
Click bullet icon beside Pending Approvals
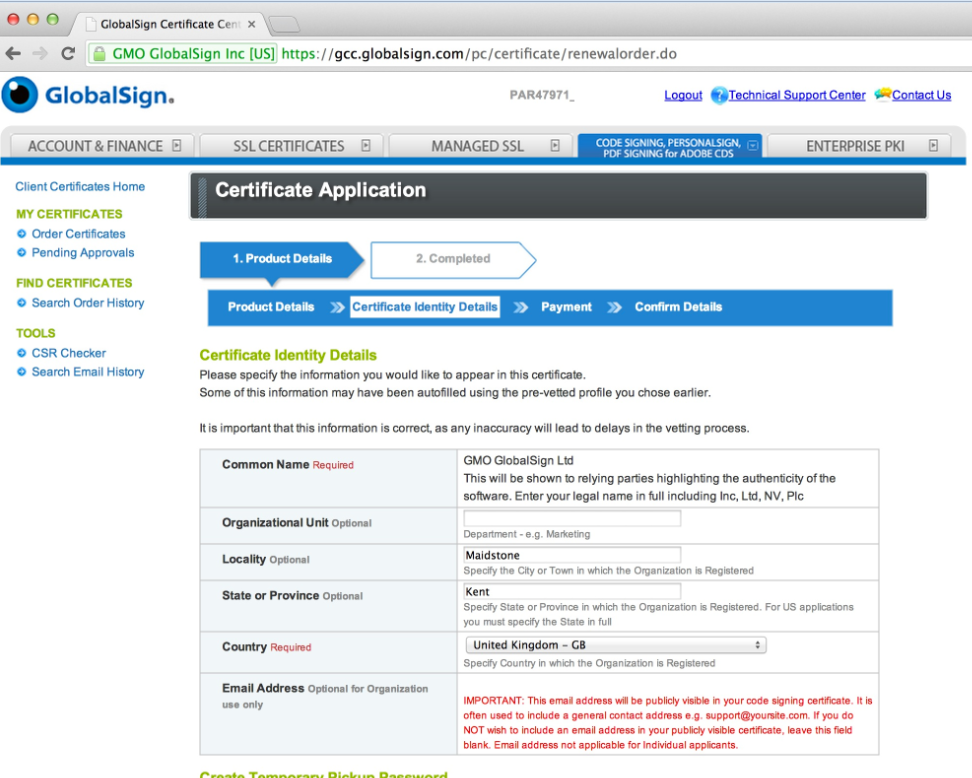point(22,252)
